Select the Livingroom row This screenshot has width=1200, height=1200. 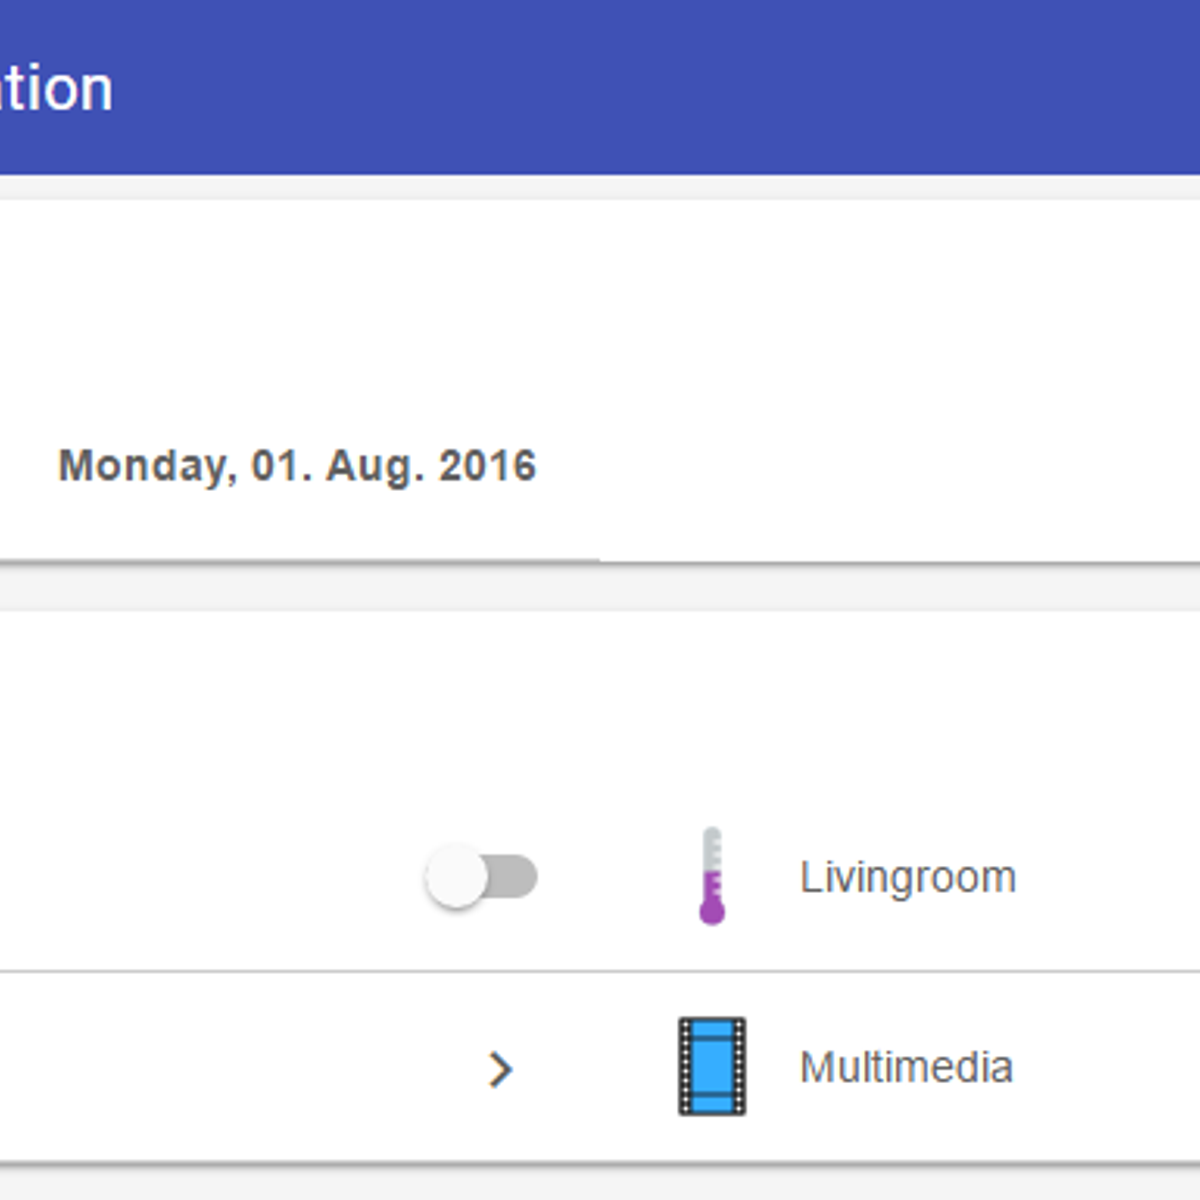click(x=600, y=877)
